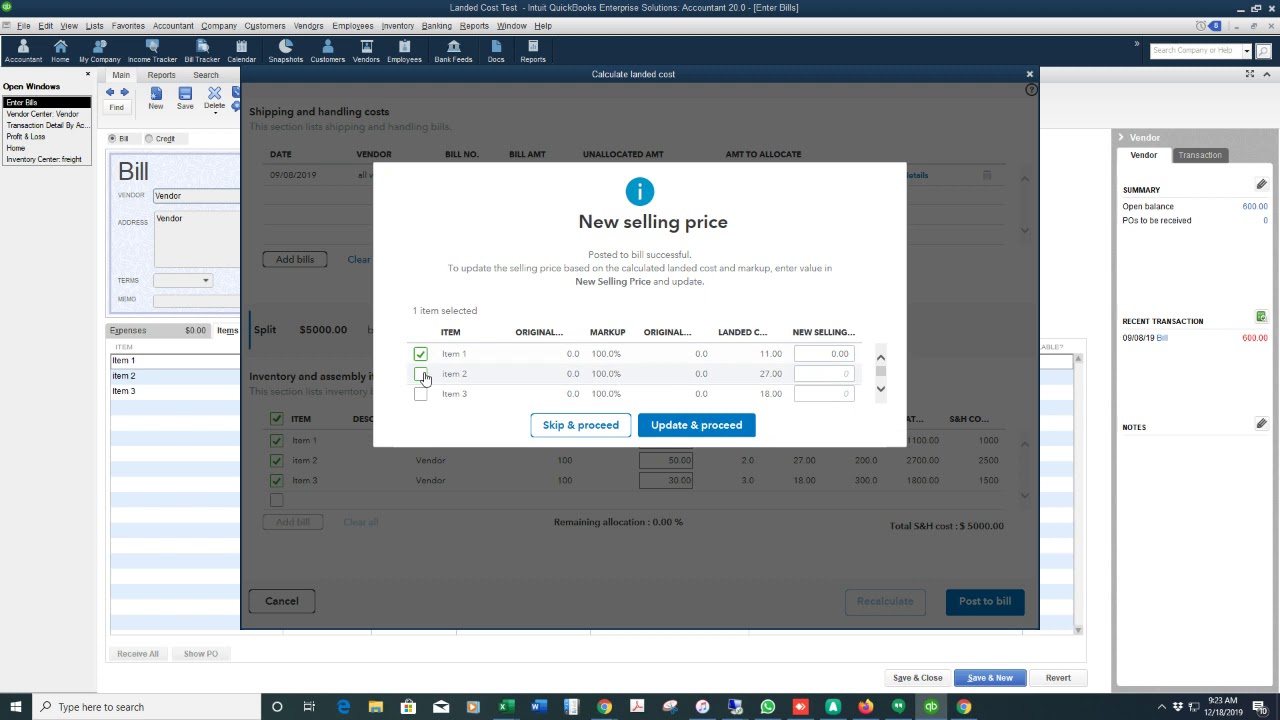Open the Docs icon in the icon bar
Screen dimensions: 1280x720
tap(496, 51)
